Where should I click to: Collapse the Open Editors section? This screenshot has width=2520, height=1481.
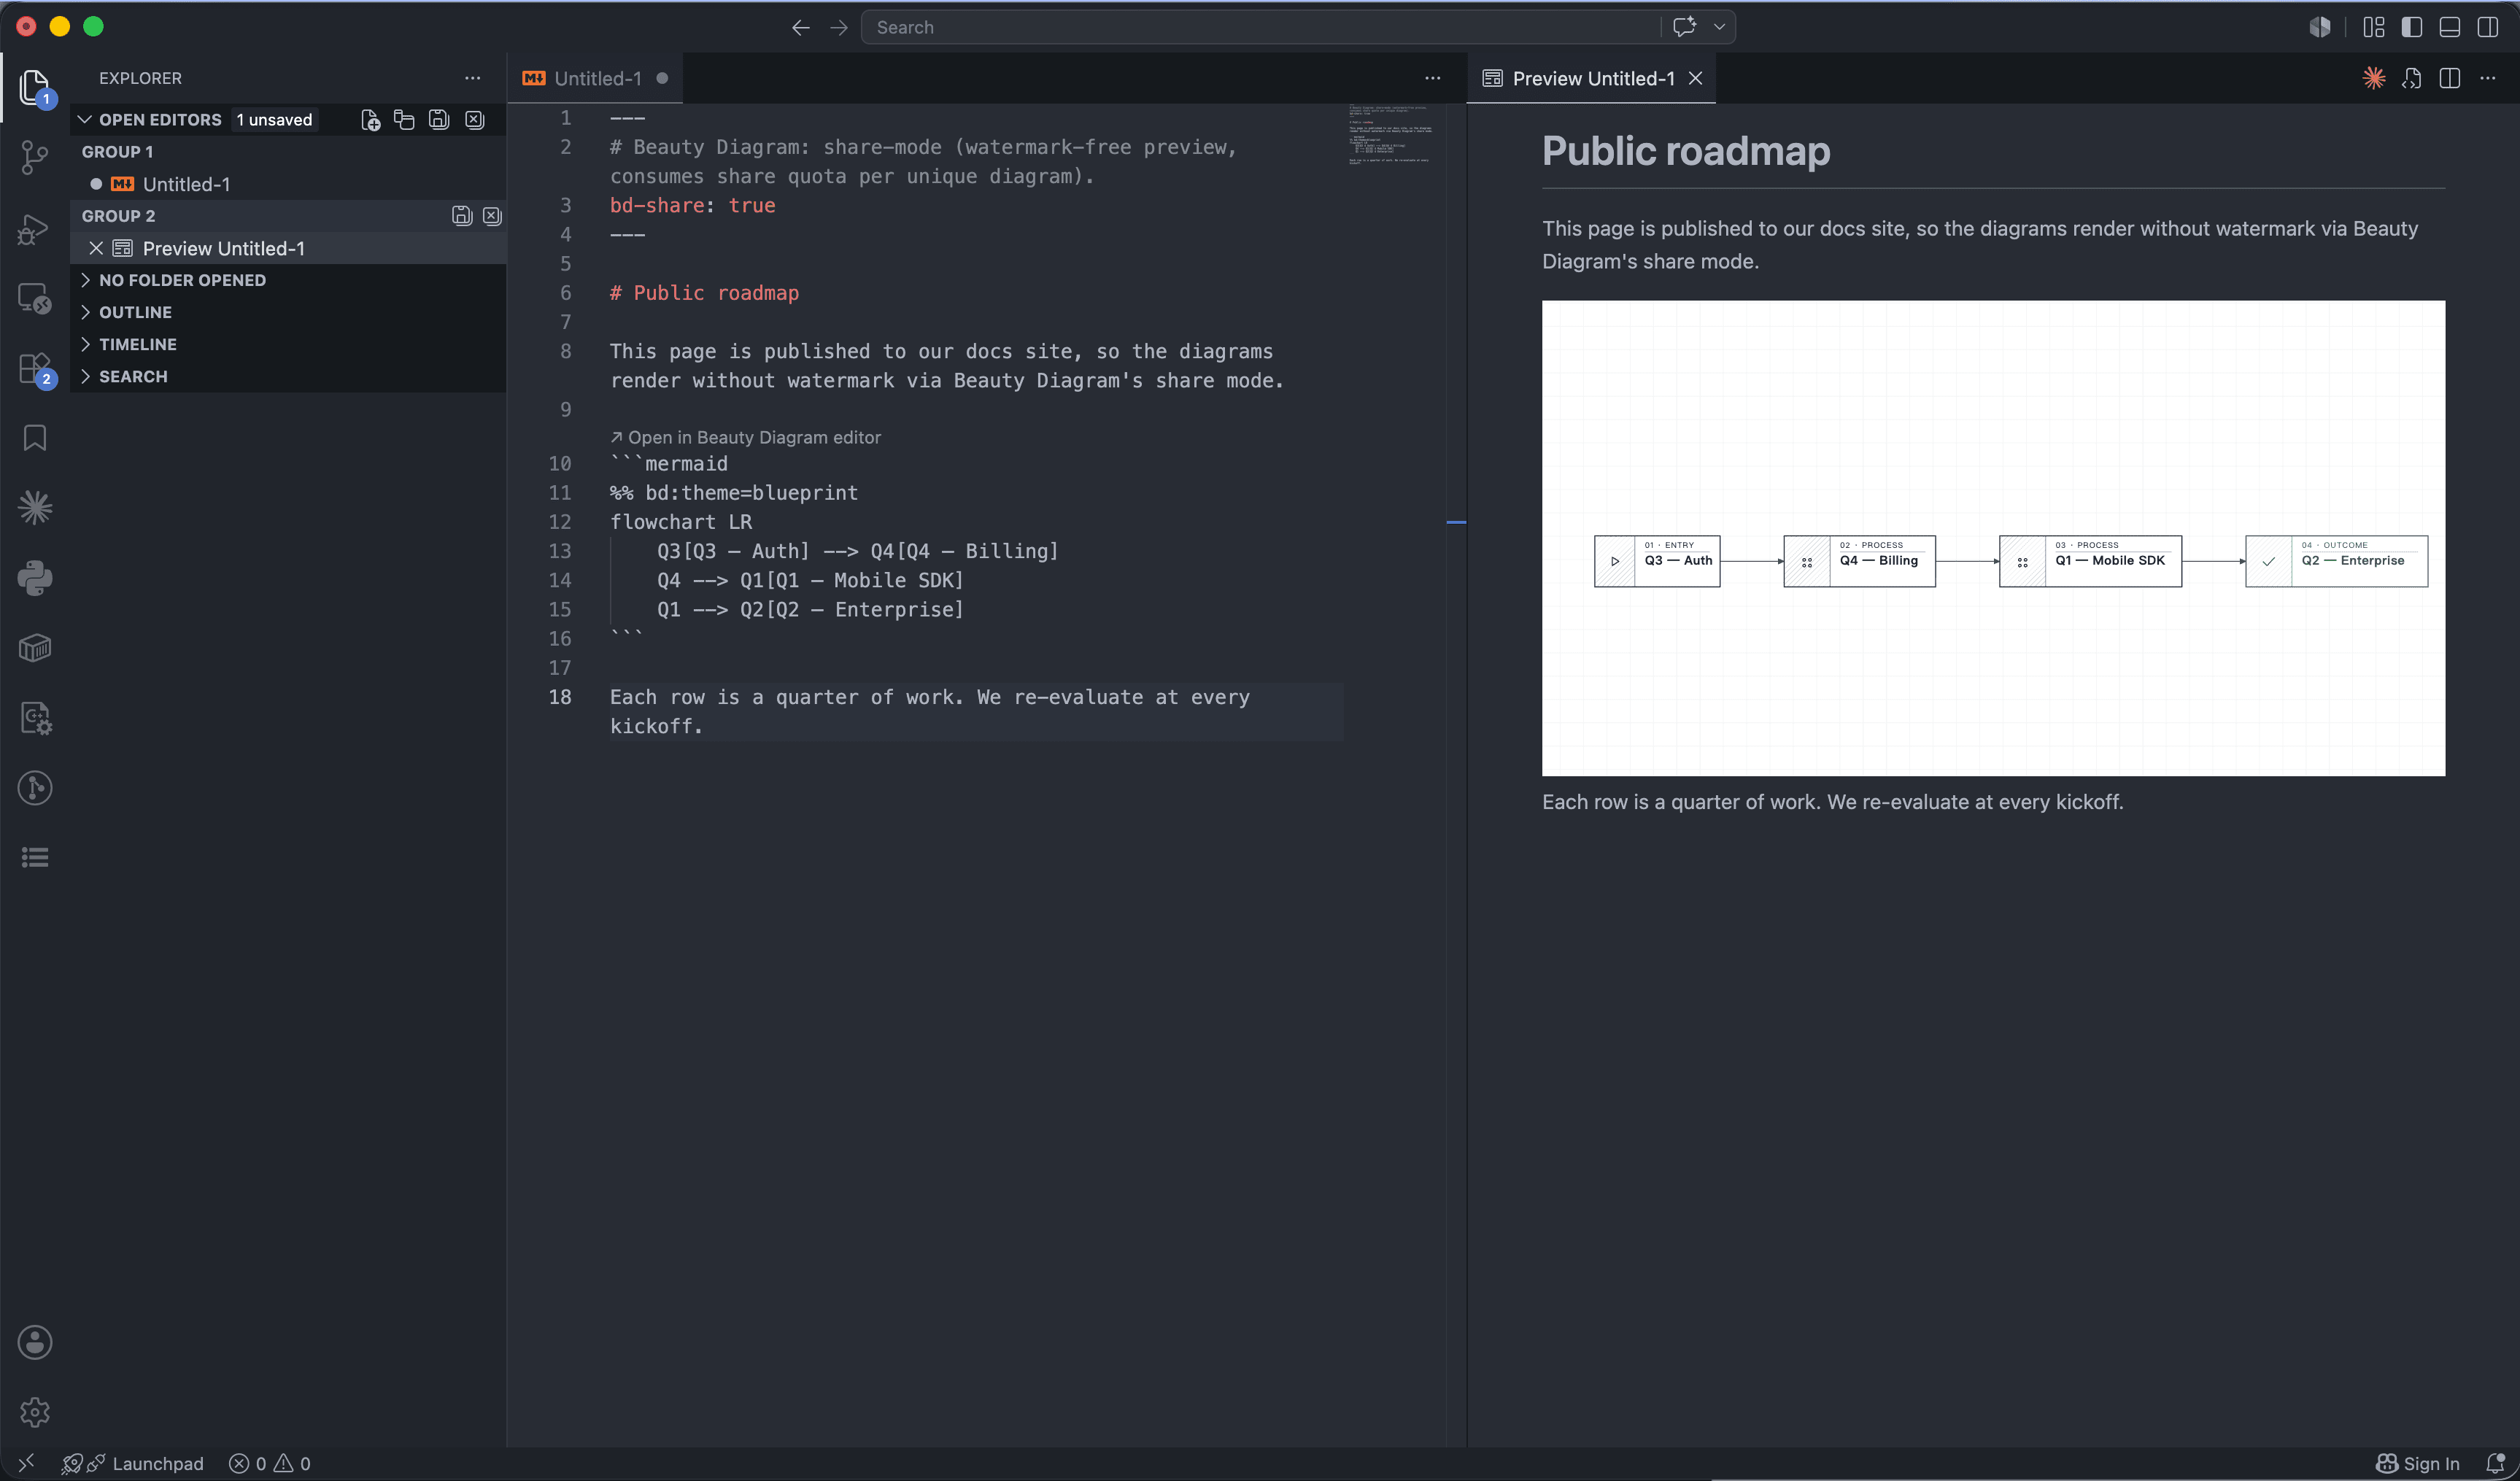[x=85, y=120]
